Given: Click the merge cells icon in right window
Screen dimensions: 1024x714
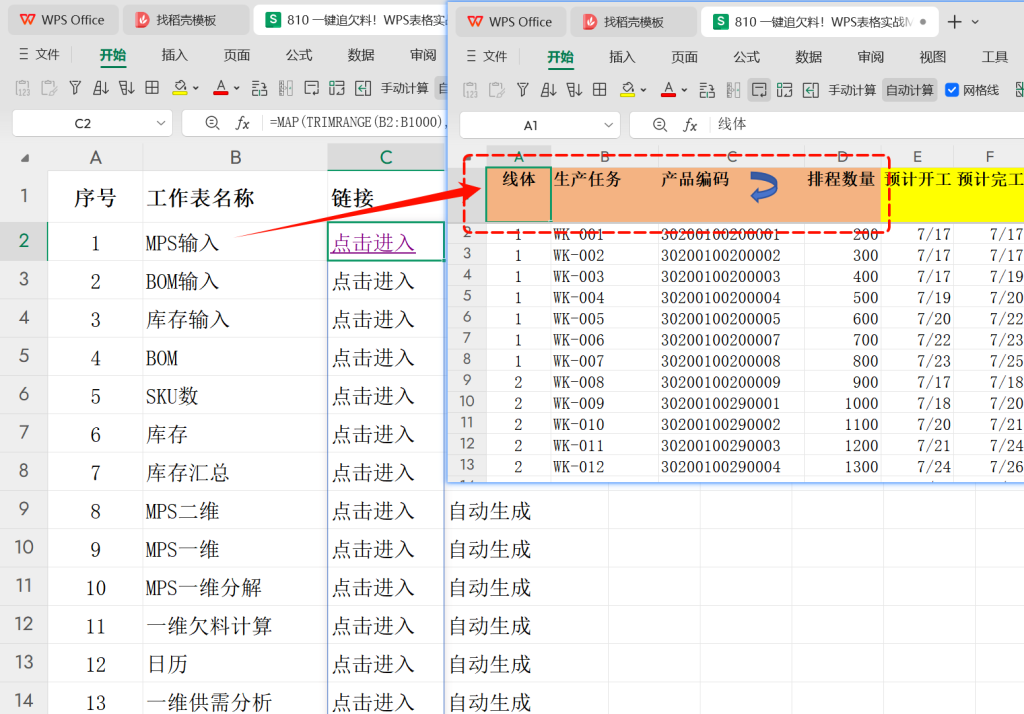Looking at the screenshot, I should (784, 89).
